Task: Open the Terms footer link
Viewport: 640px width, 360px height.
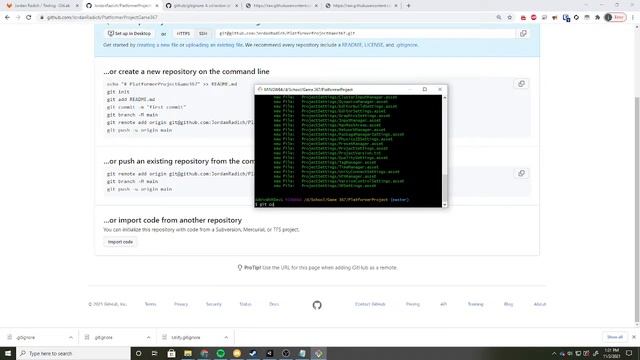Action: pyautogui.click(x=150, y=304)
